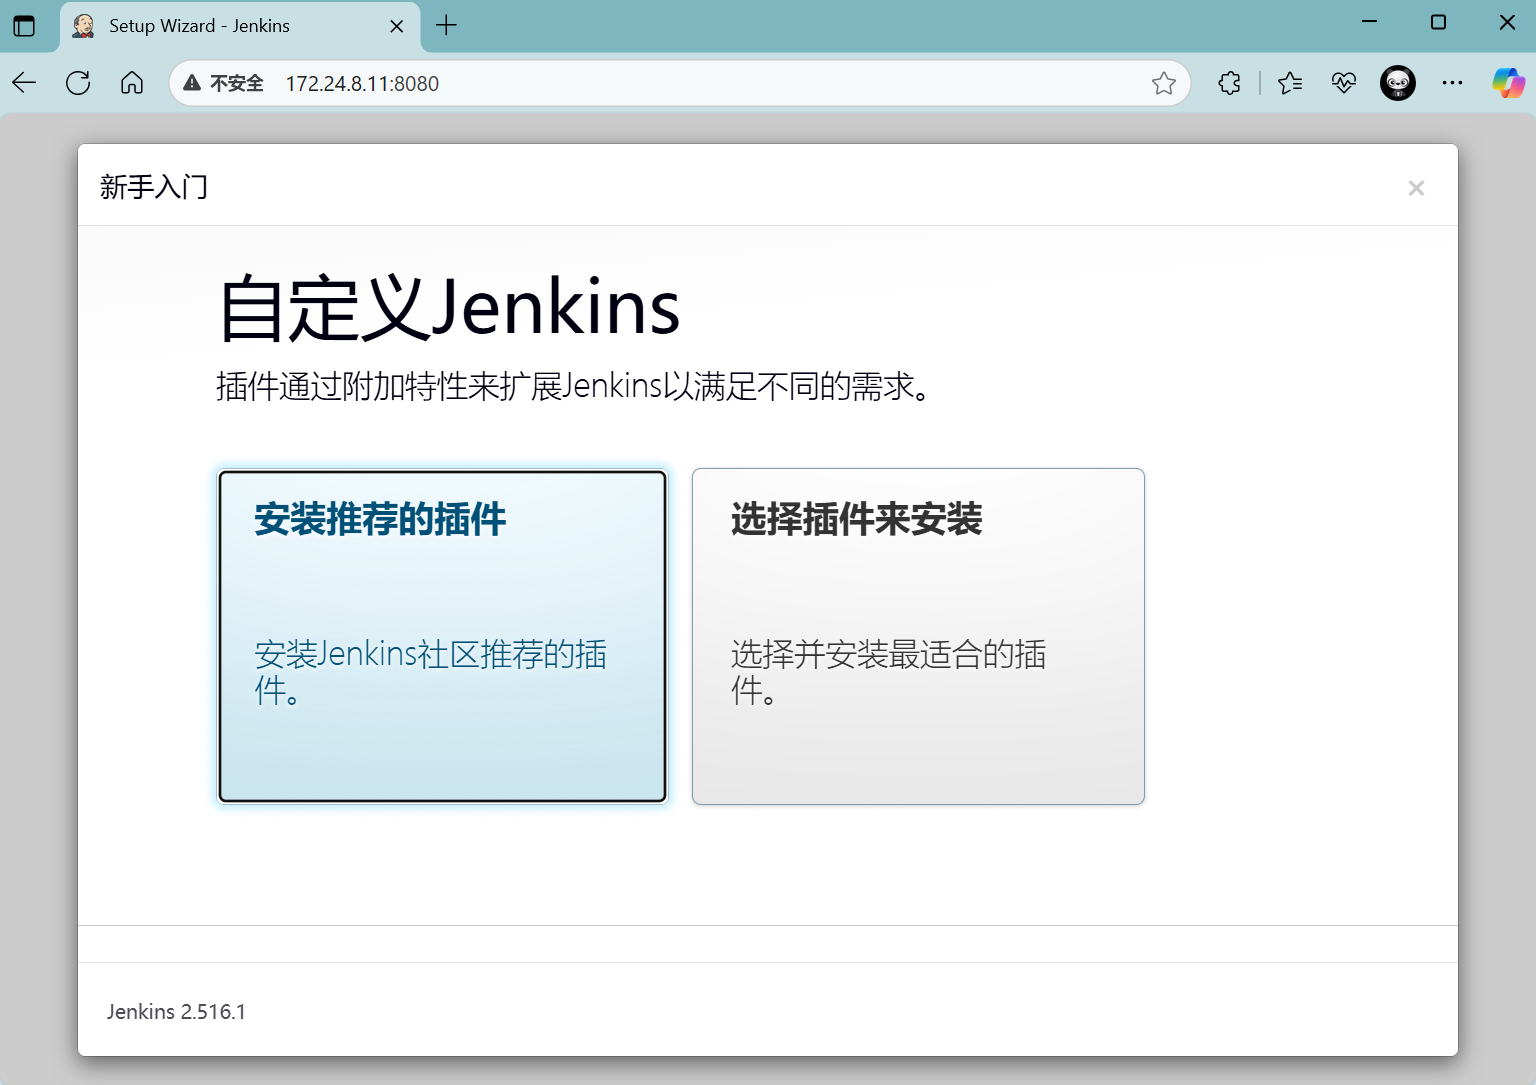This screenshot has height=1085, width=1536.
Task: Launch the Copilot sidebar
Action: [1508, 83]
